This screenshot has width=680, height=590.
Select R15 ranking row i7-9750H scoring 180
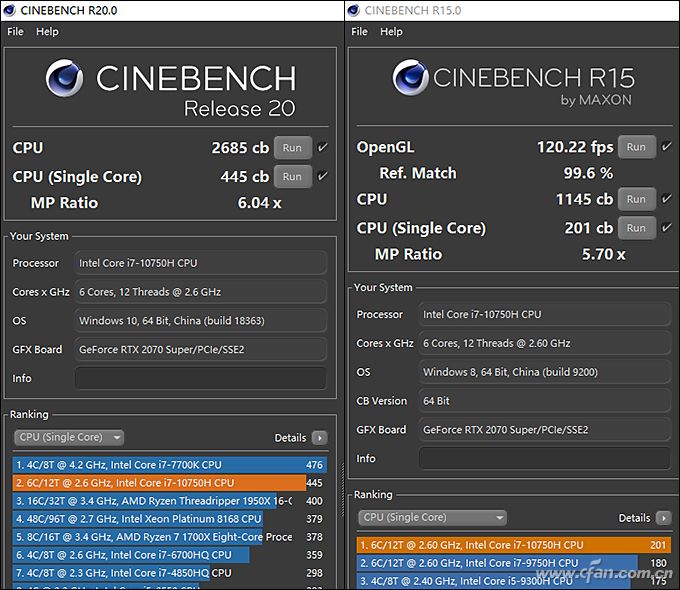tap(513, 563)
